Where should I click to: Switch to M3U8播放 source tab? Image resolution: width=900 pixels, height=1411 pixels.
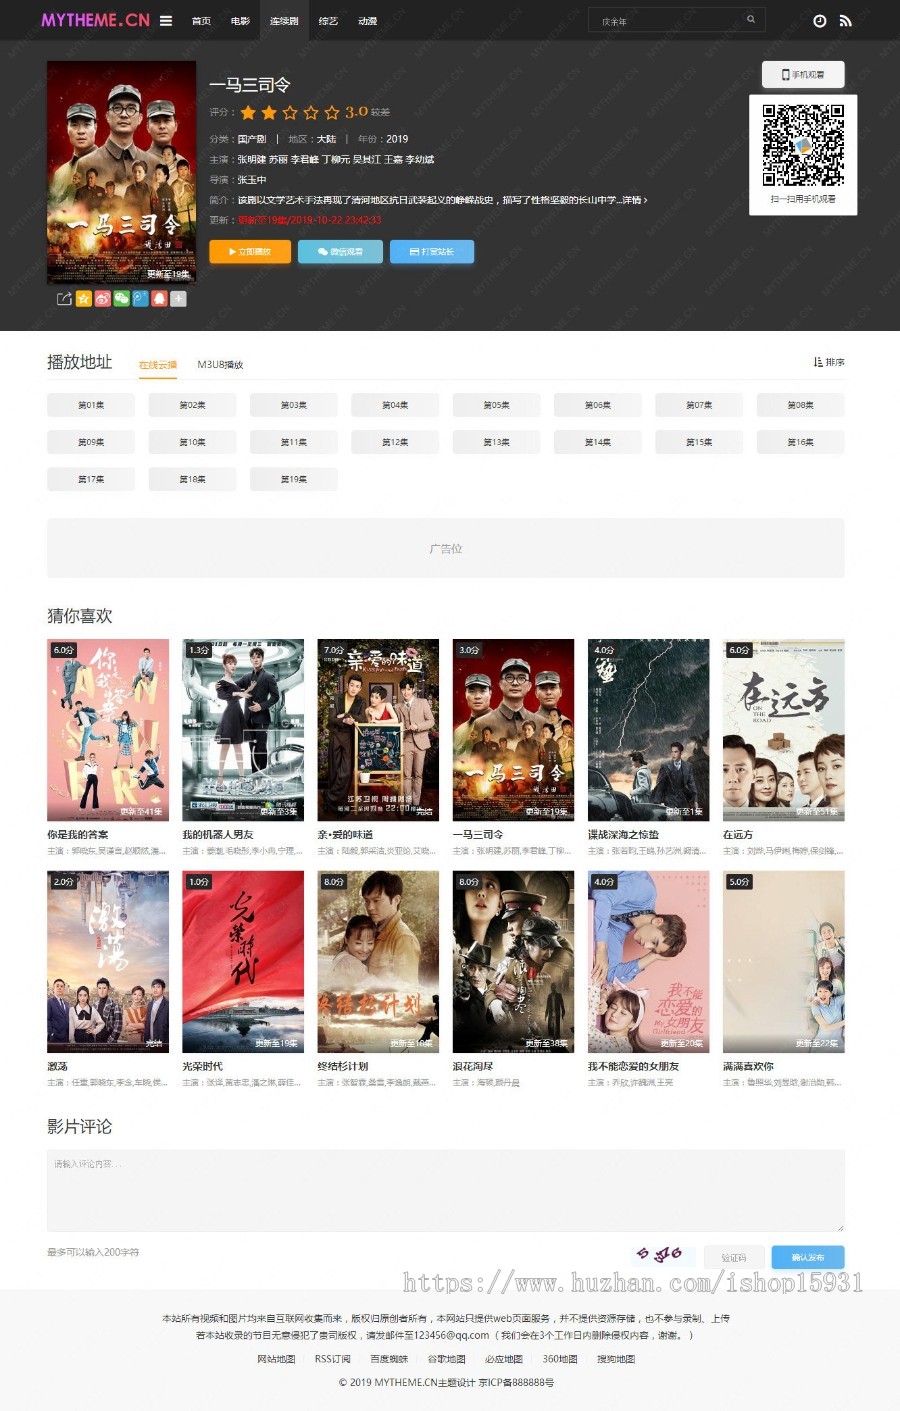[220, 365]
